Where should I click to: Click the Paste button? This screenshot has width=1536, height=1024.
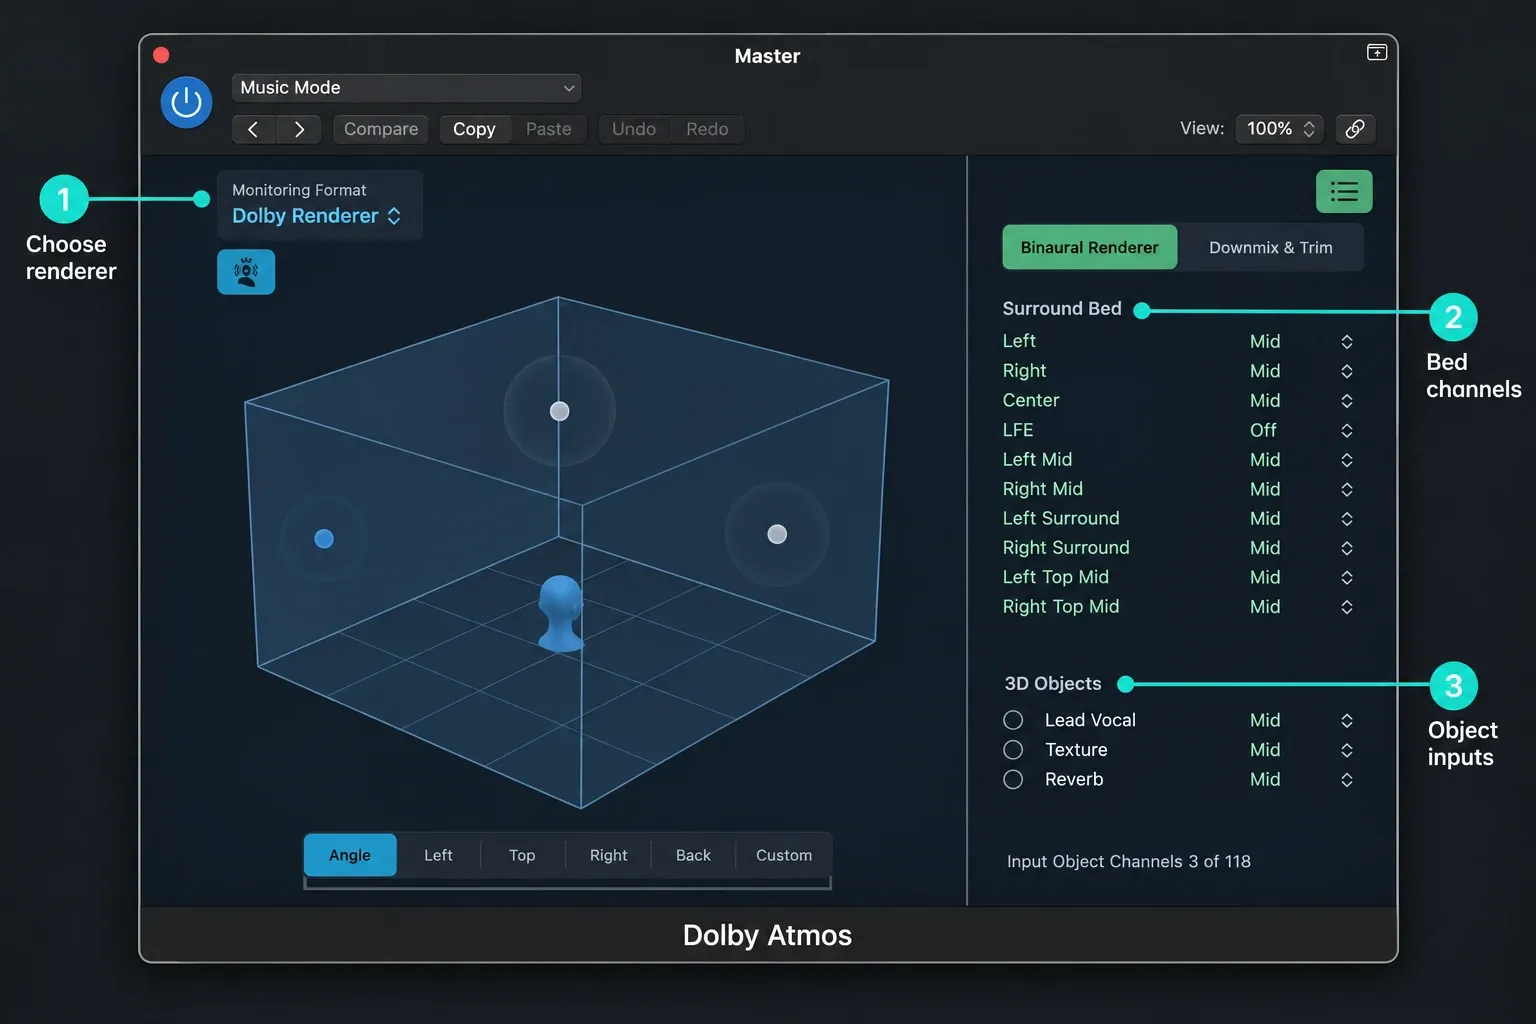click(x=549, y=129)
